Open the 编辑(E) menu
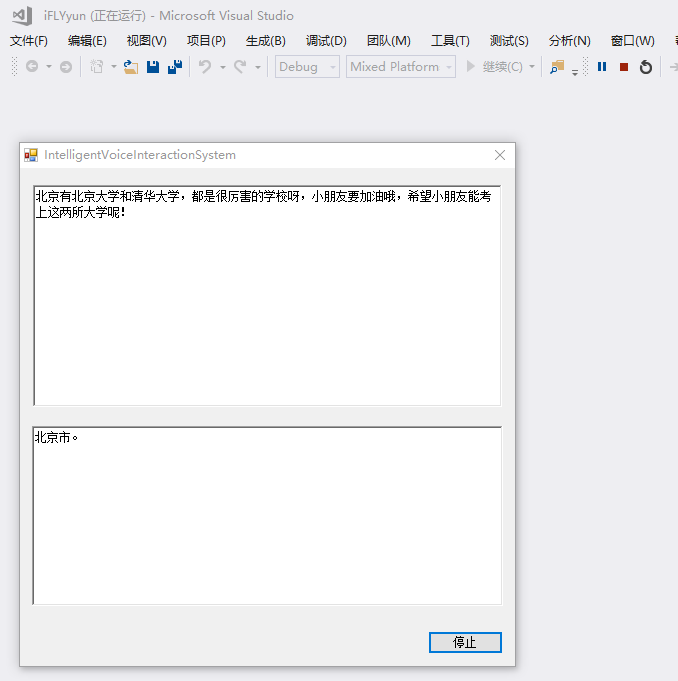The image size is (678, 681). coord(87,41)
